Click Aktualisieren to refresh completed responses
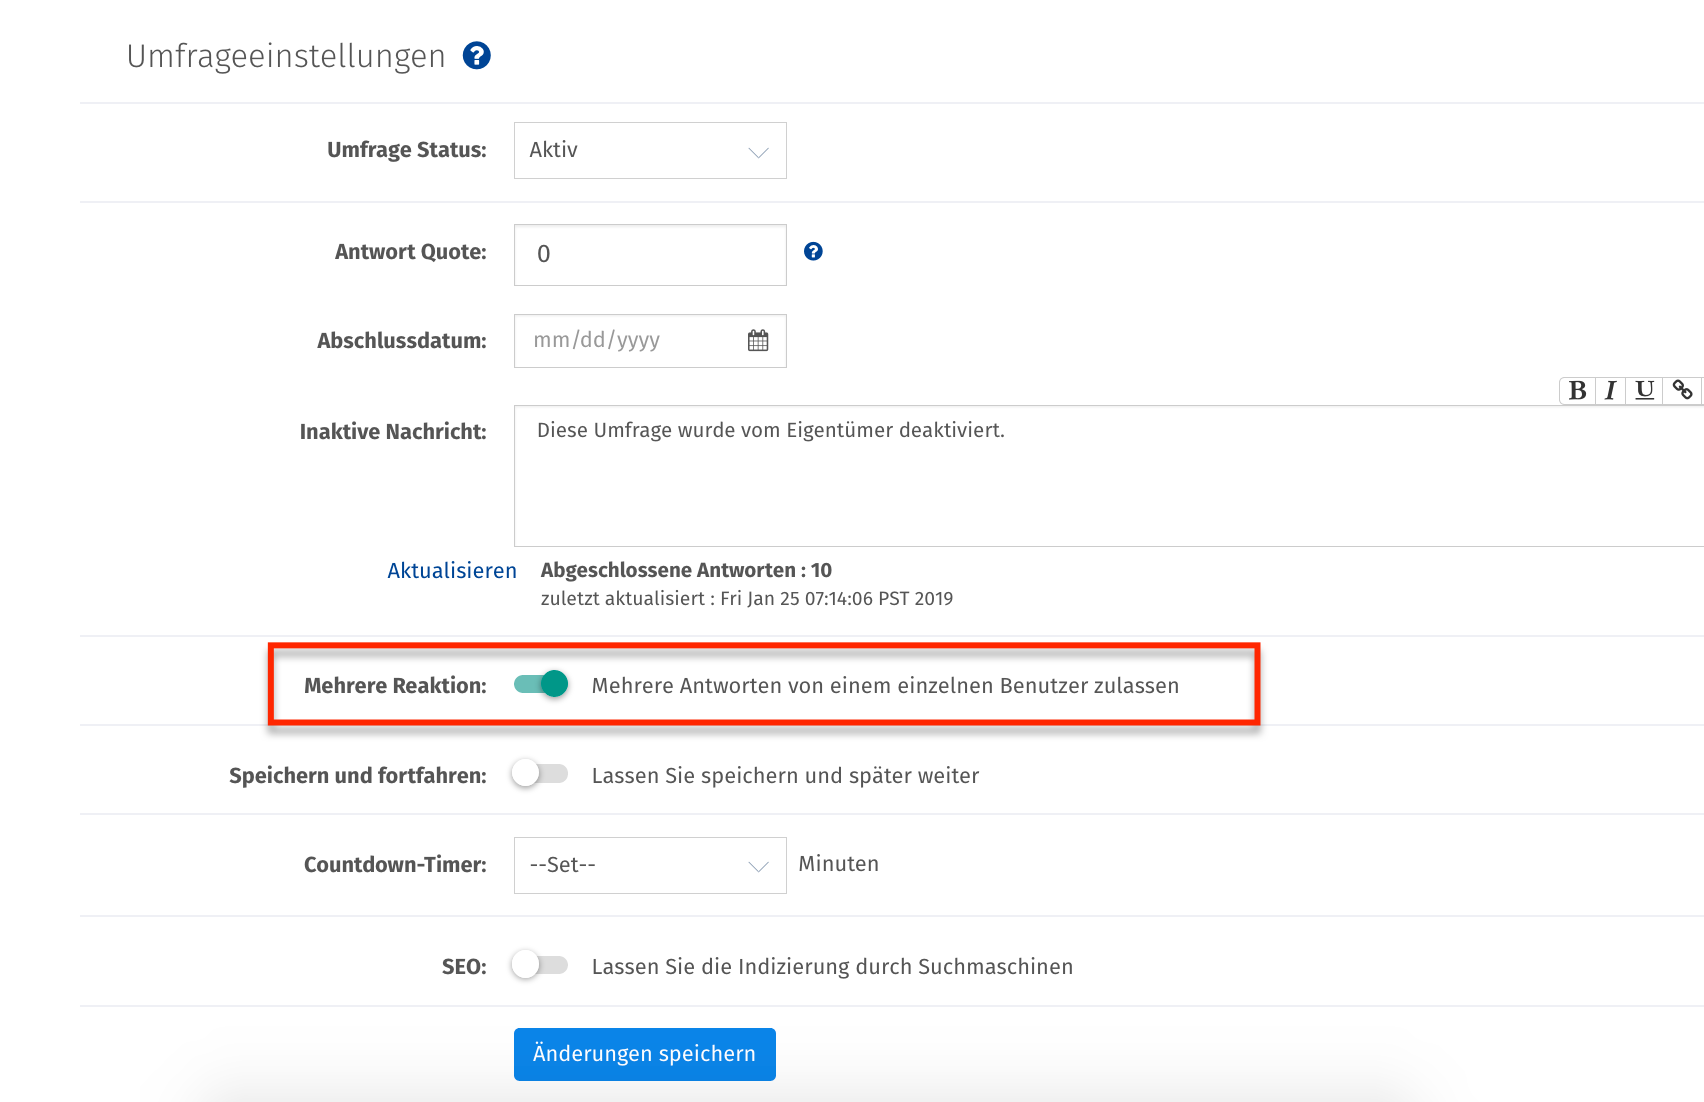1704x1102 pixels. point(452,570)
